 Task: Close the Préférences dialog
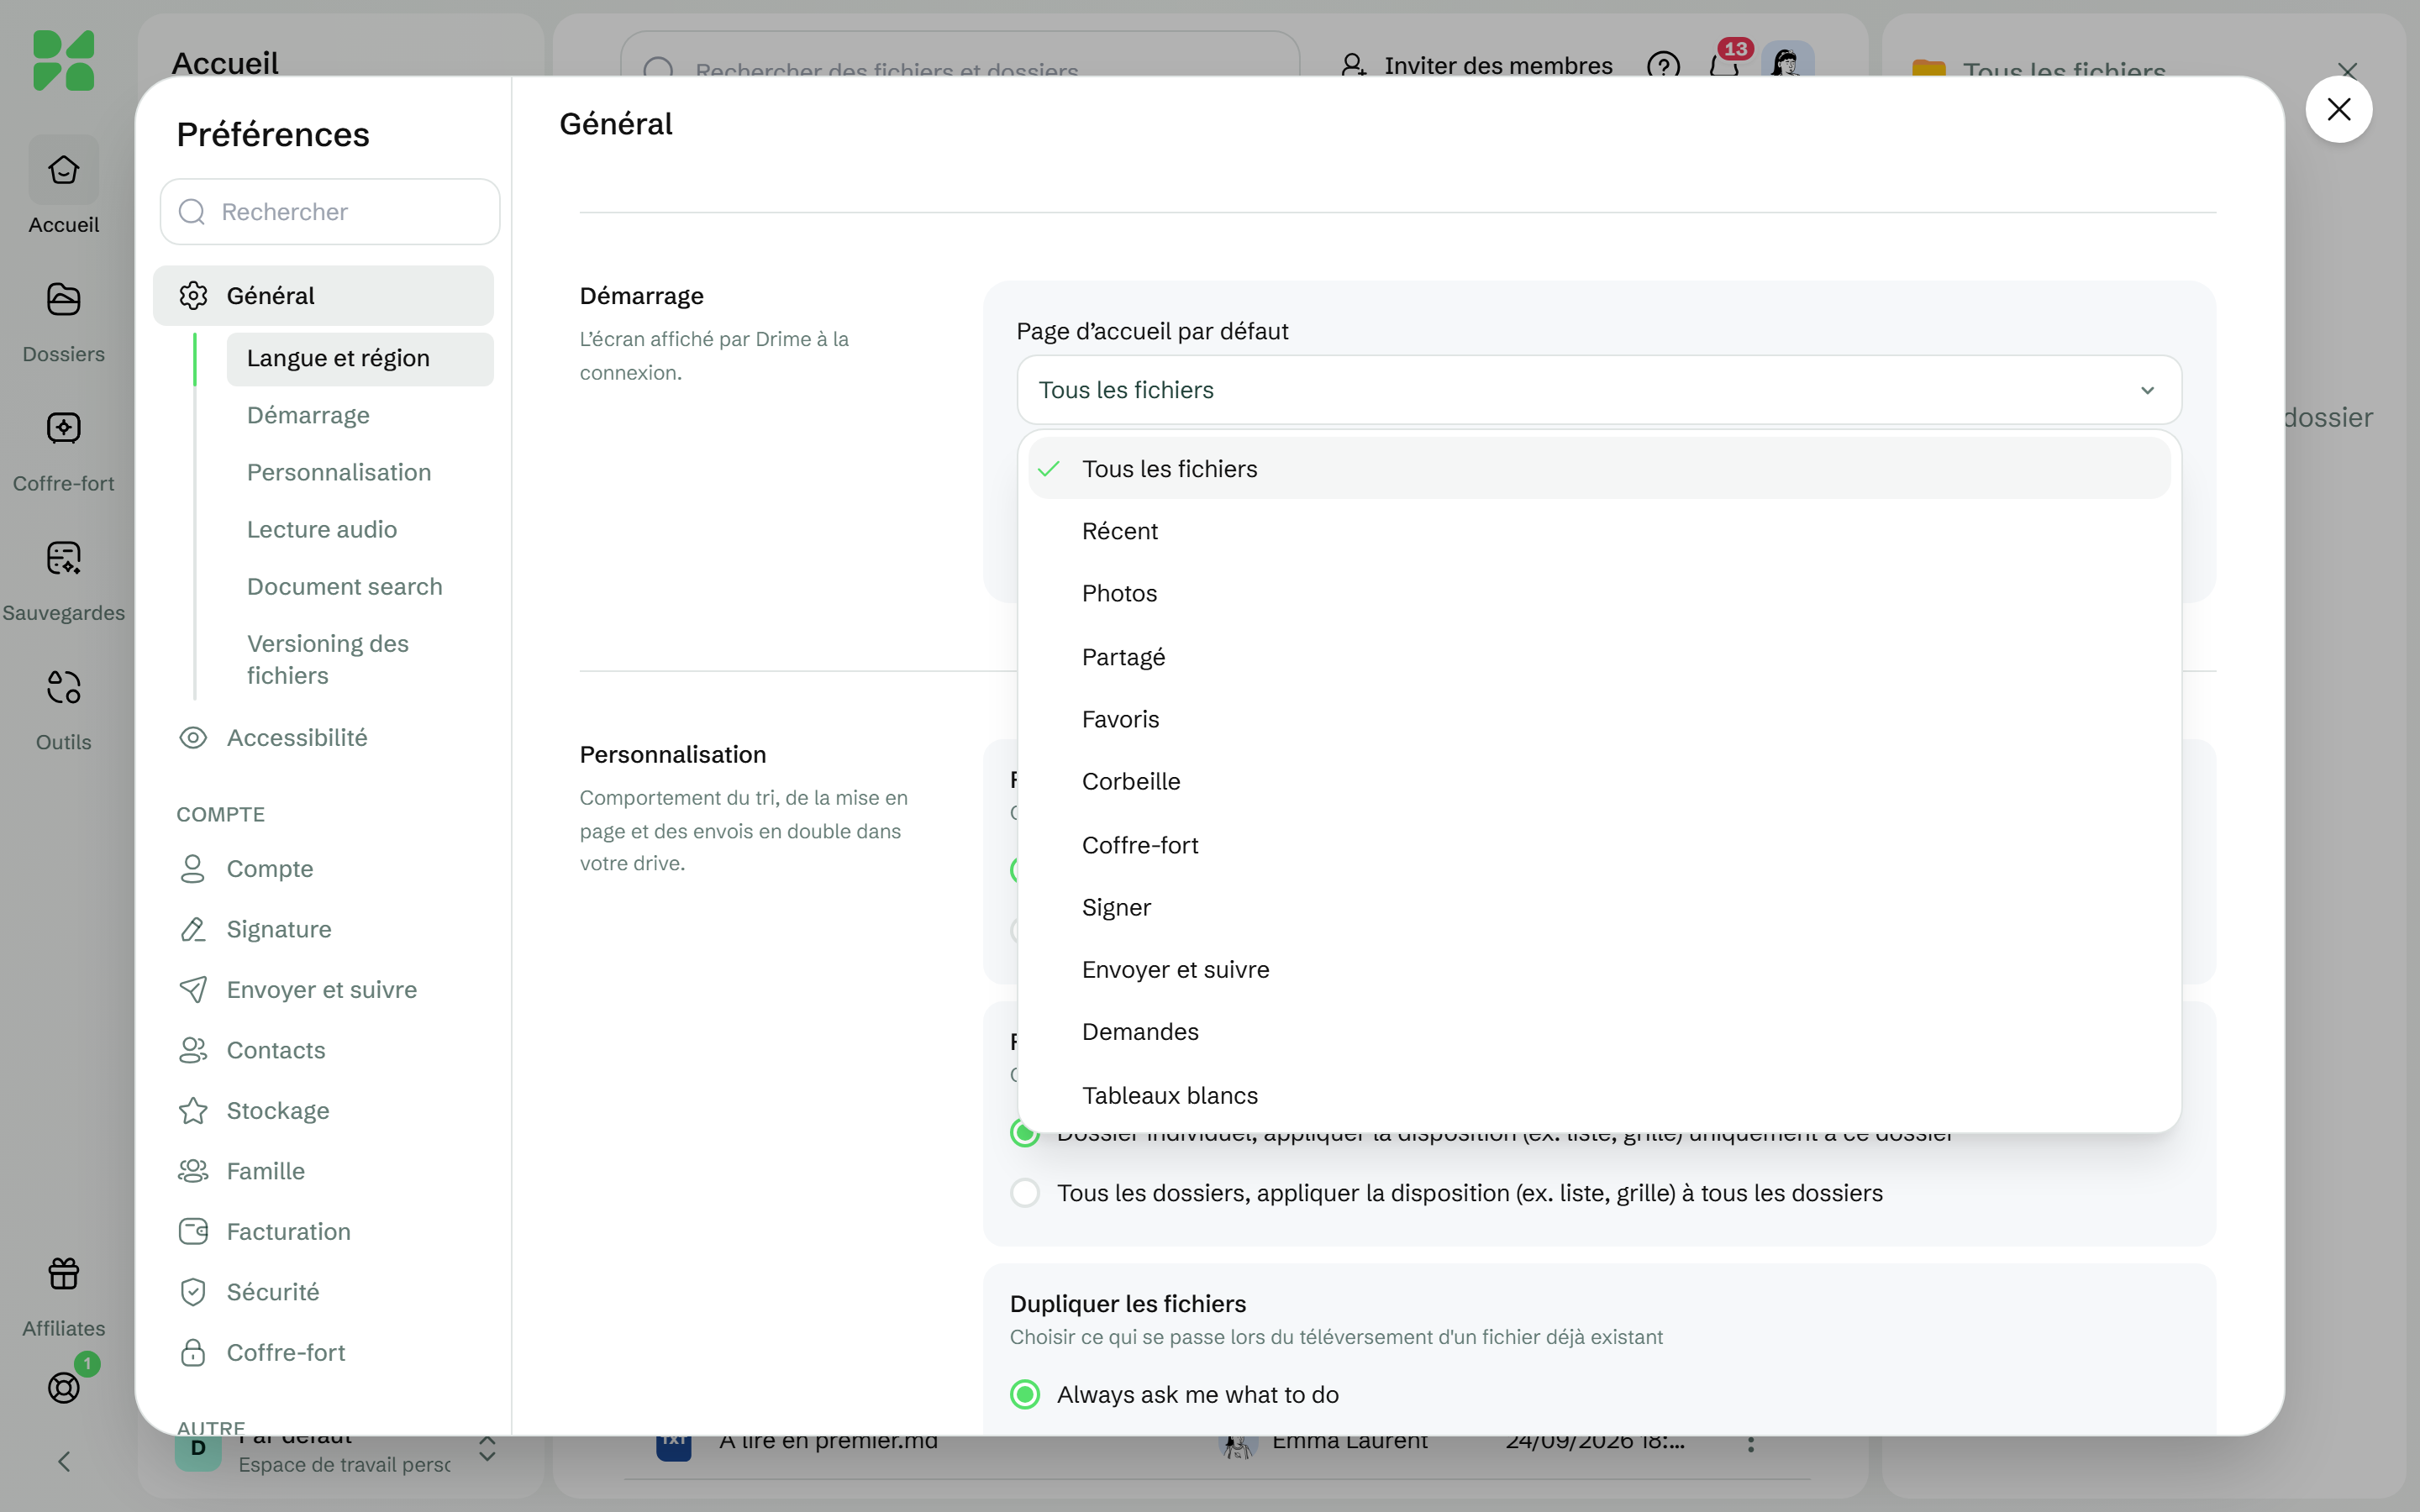click(2338, 109)
